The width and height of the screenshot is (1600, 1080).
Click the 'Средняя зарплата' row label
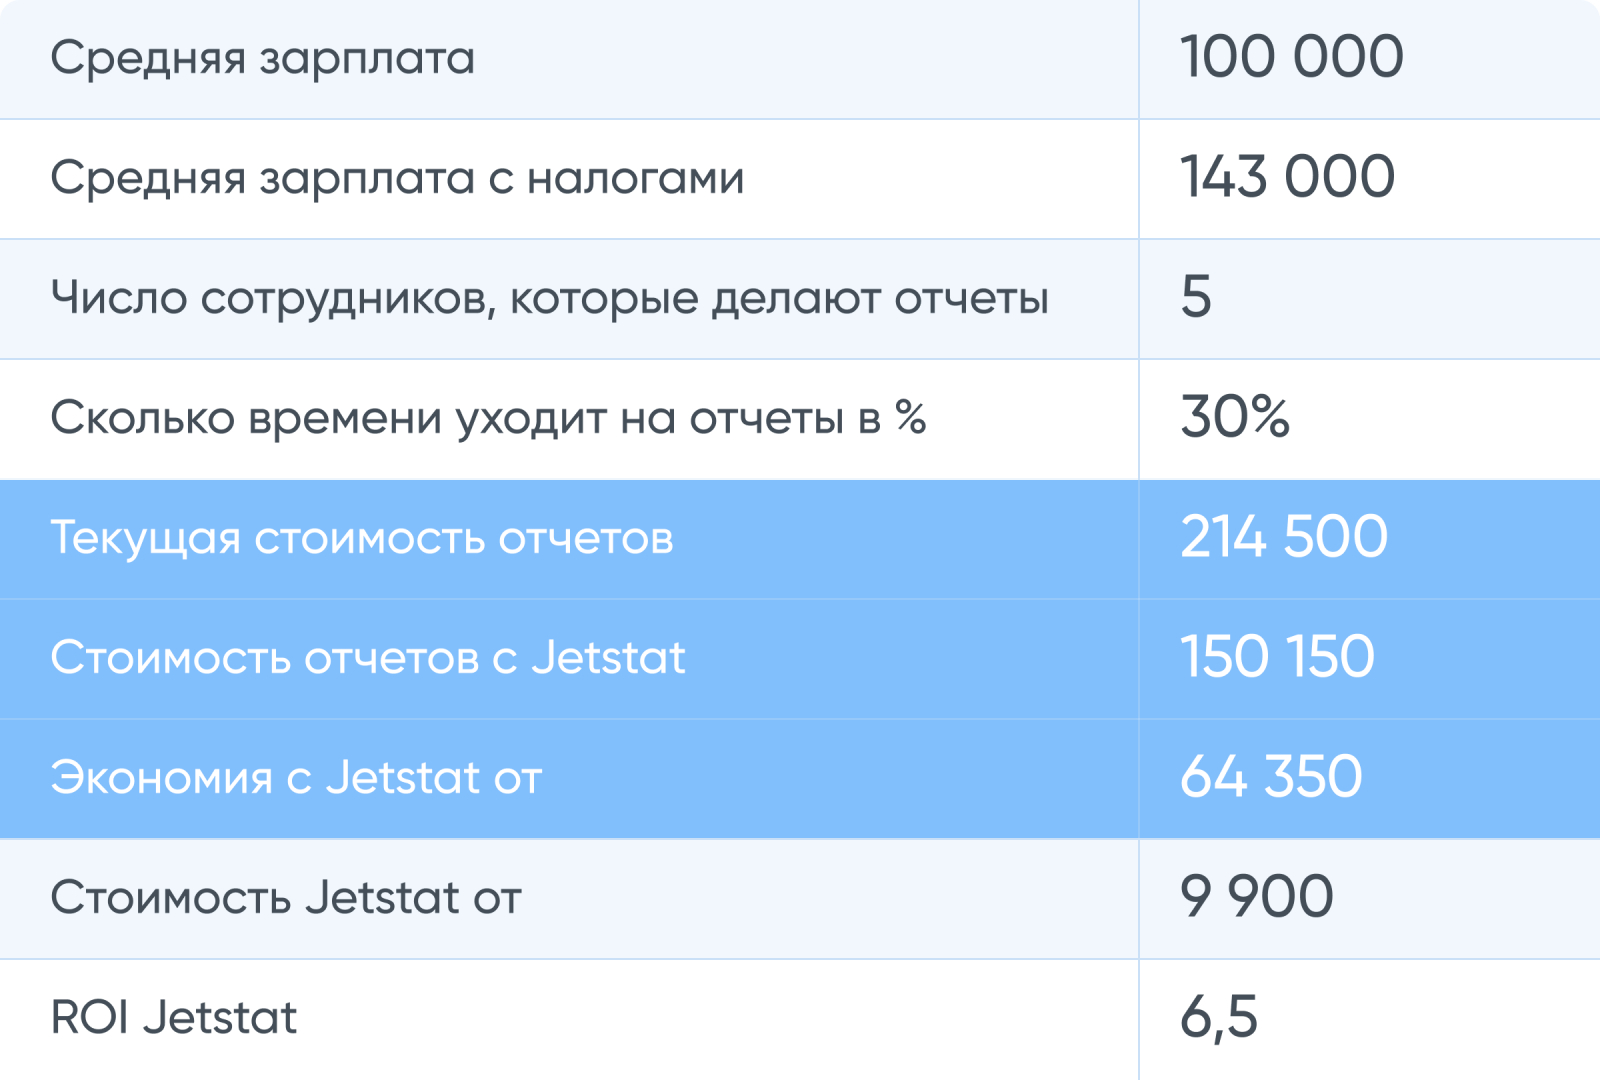tap(262, 58)
